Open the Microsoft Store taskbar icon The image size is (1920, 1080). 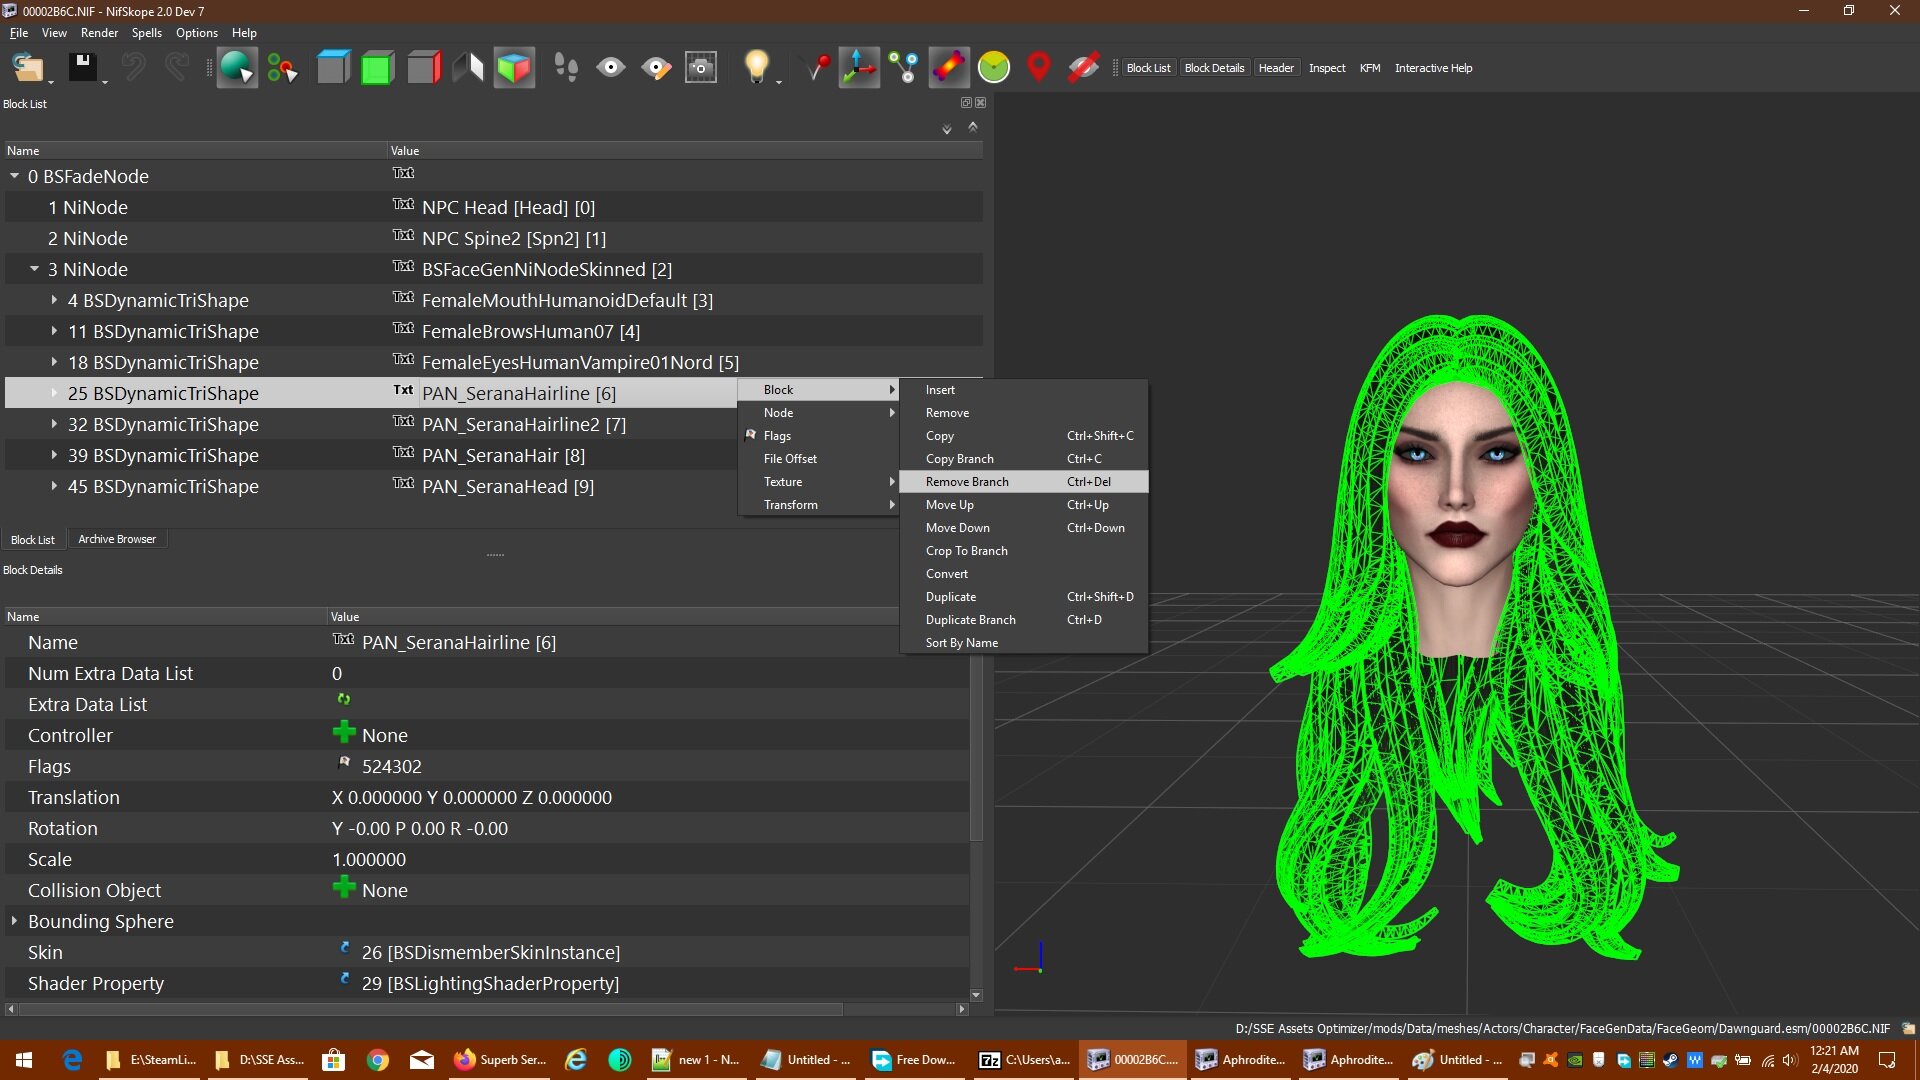[334, 1060]
